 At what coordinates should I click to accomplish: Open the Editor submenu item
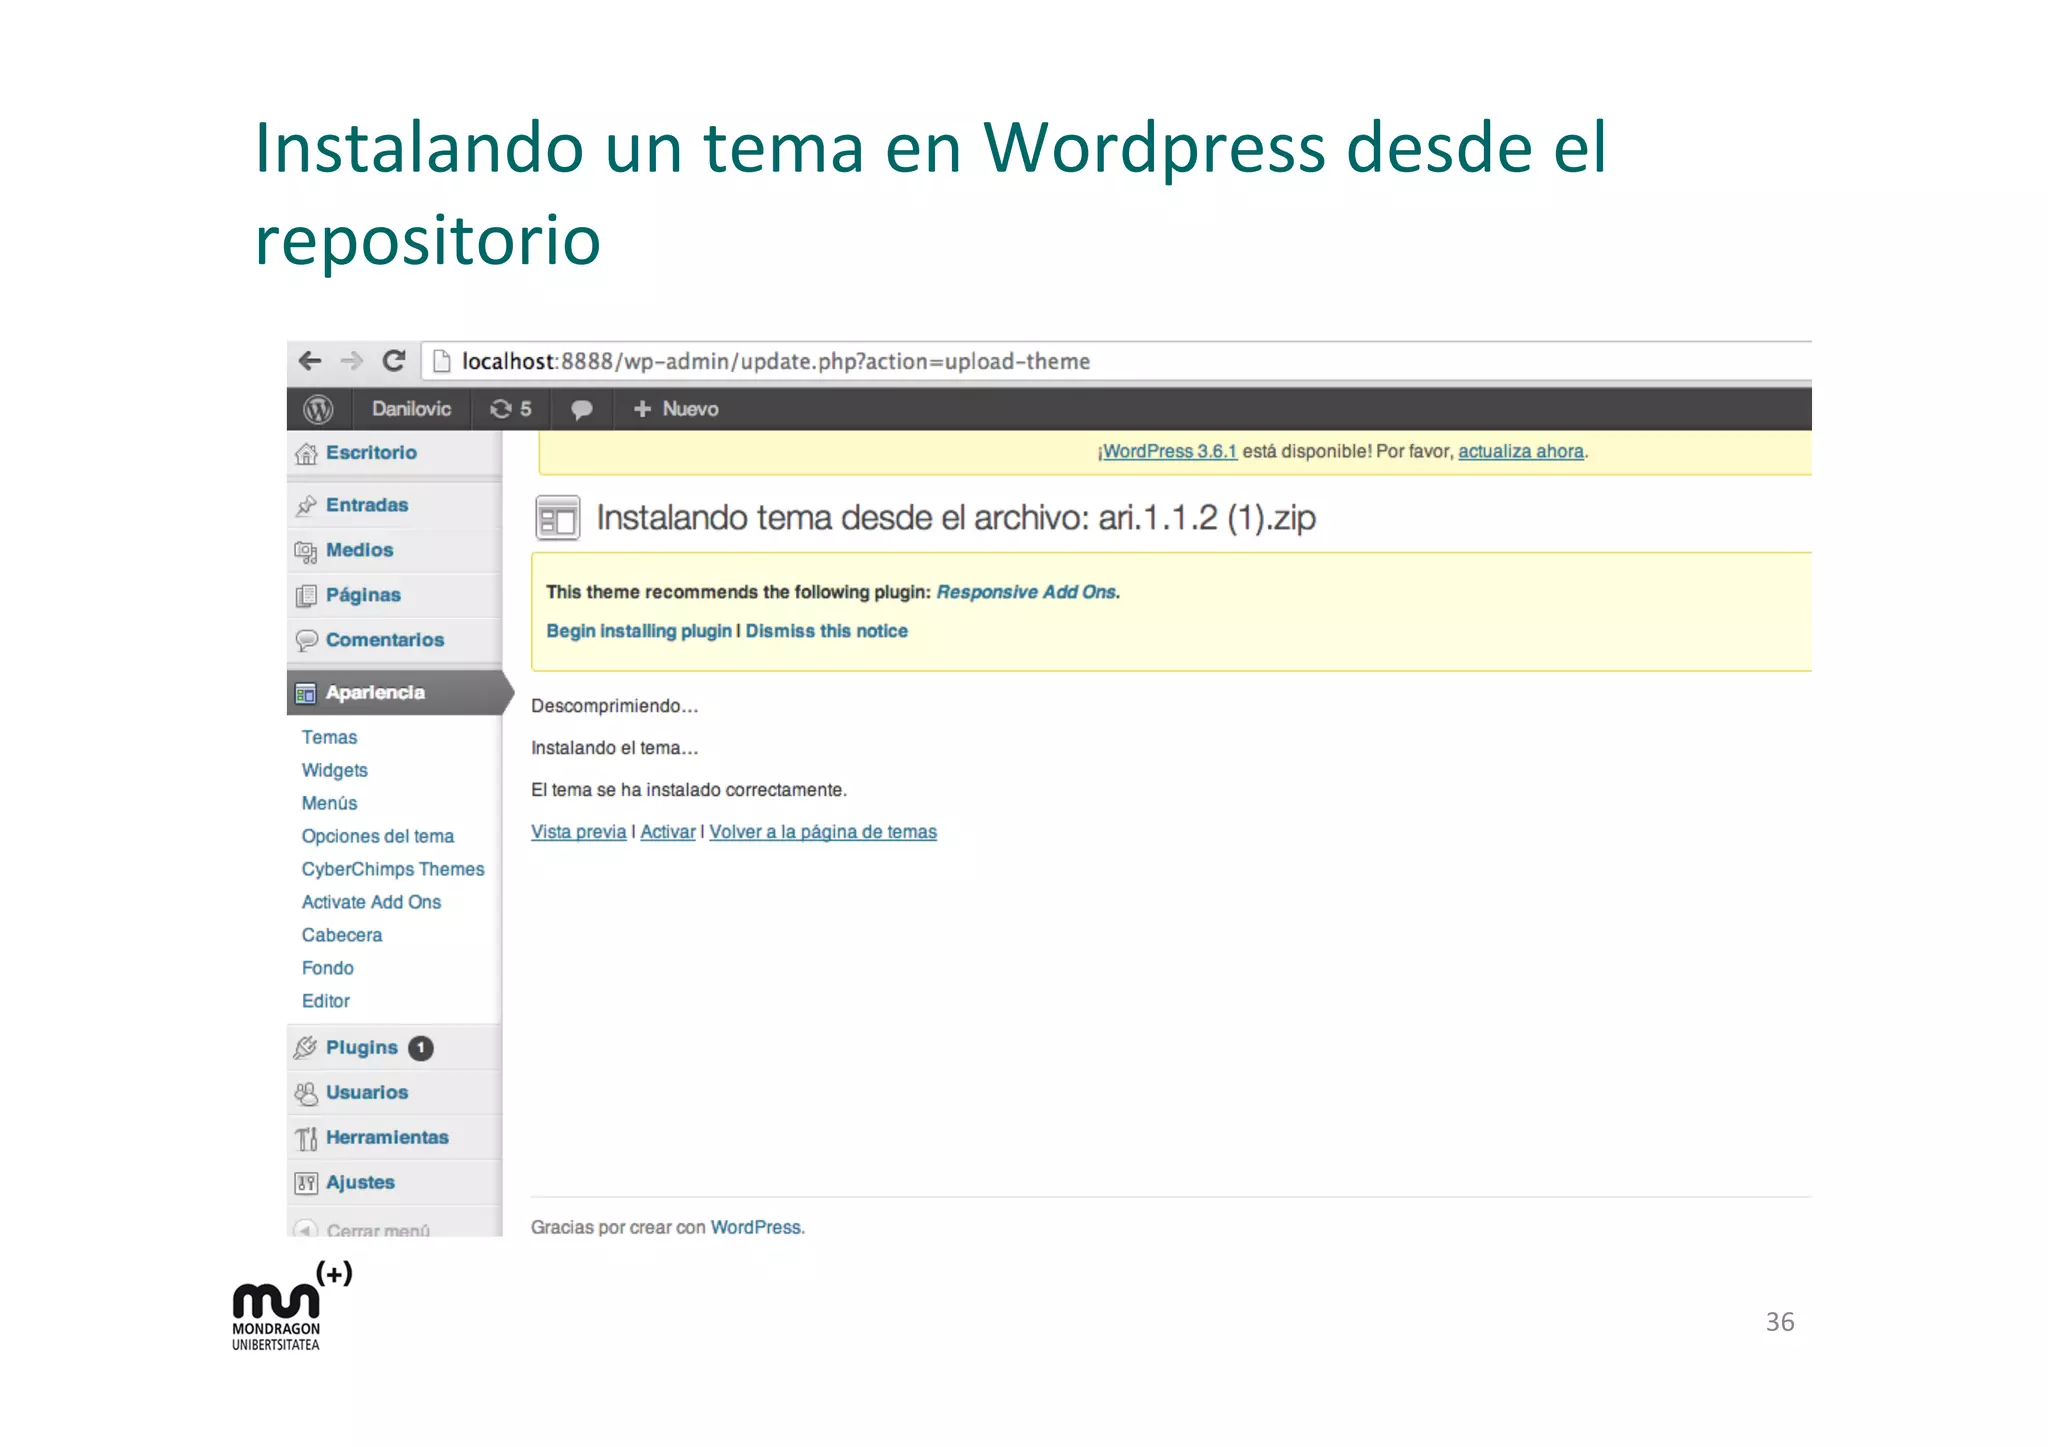326,1001
